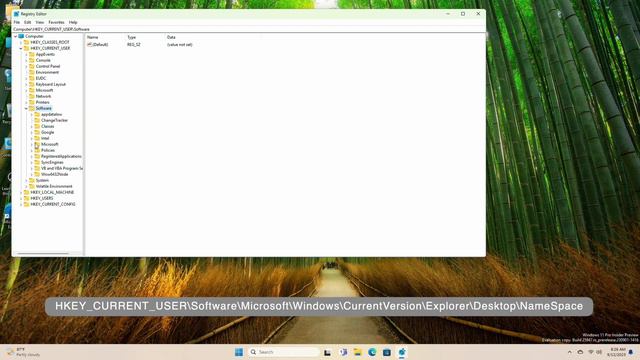Select the Printers key

point(43,102)
